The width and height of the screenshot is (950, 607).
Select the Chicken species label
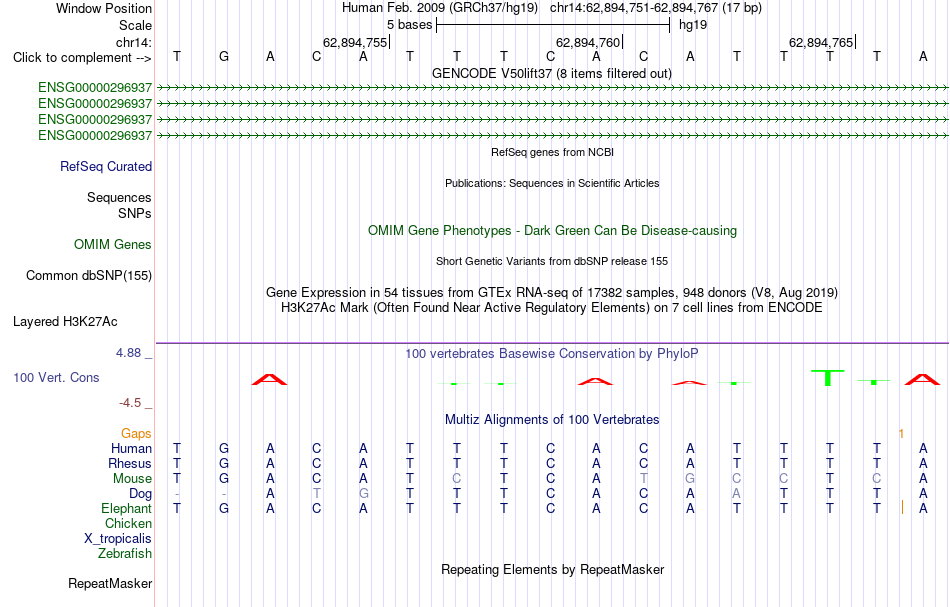[128, 524]
